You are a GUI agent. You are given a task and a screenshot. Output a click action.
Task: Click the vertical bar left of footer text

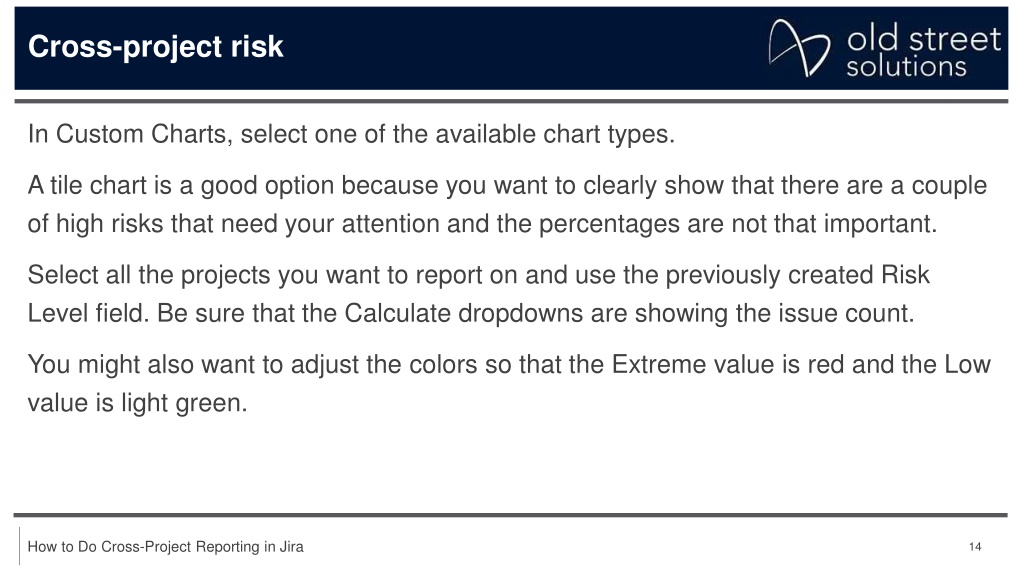tap(20, 546)
